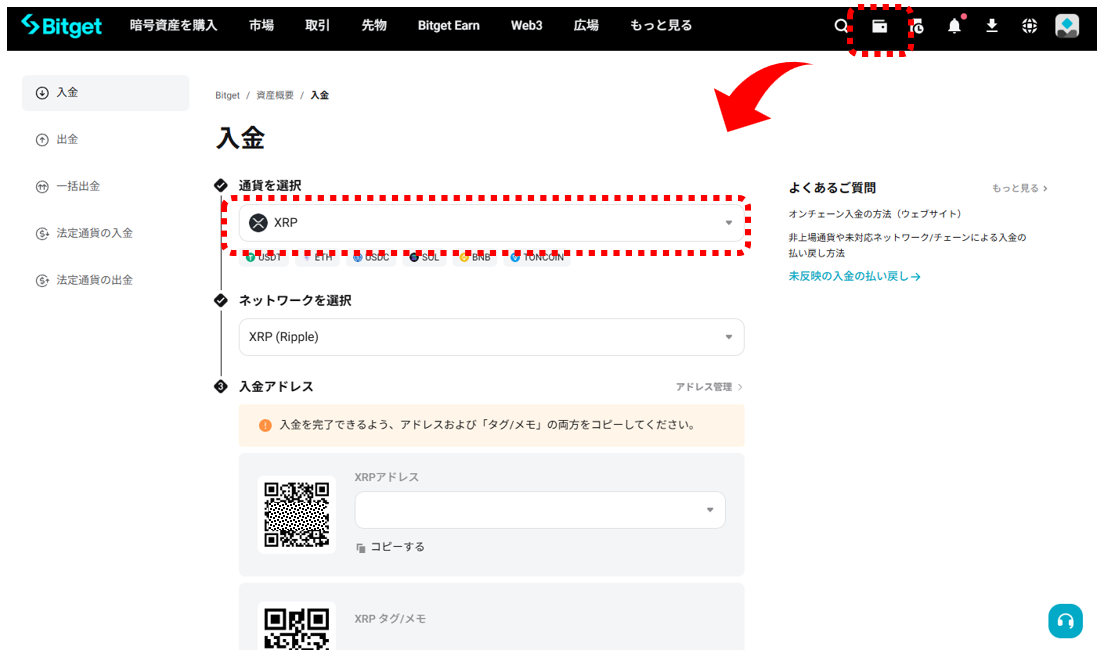This screenshot has width=1112, height=656.
Task: Open the notifications bell icon
Action: tap(954, 26)
